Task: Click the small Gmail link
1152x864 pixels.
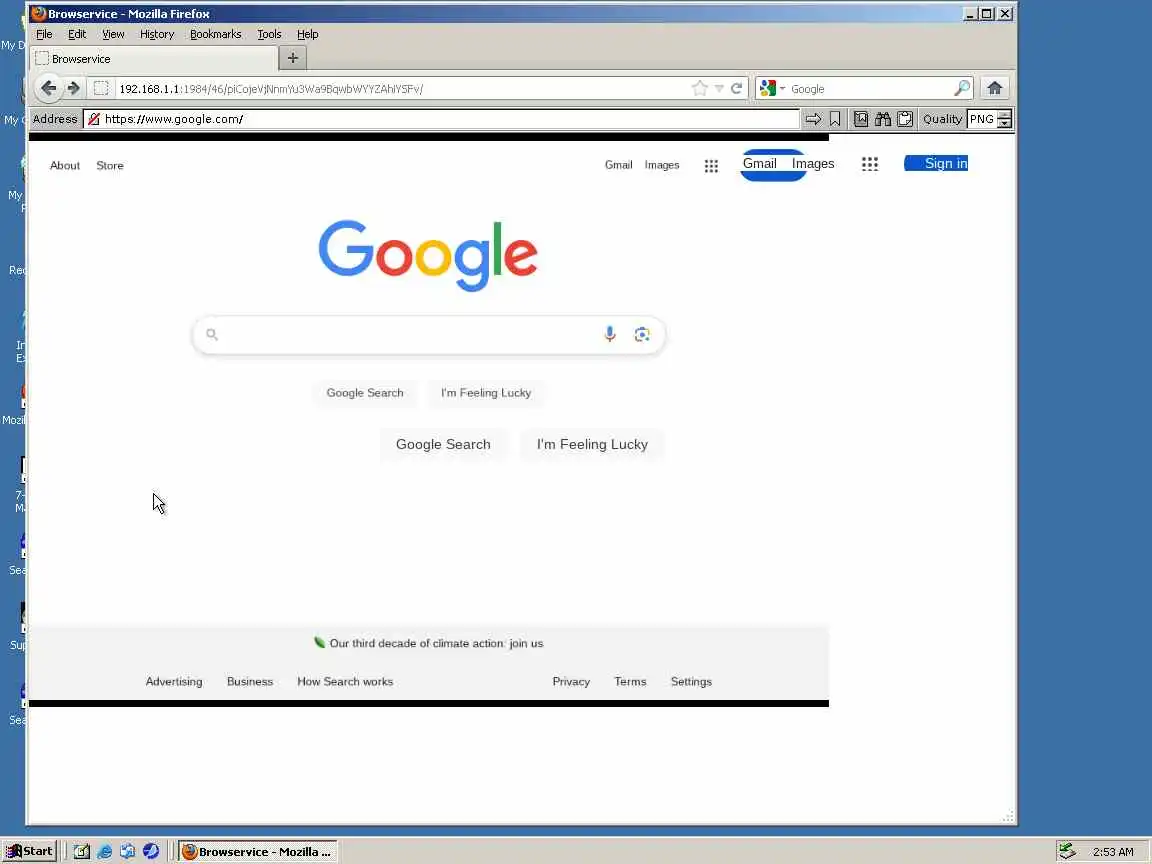Action: (619, 165)
